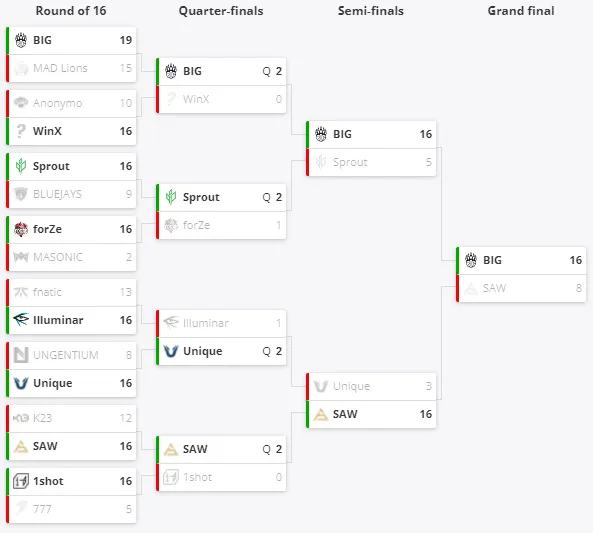This screenshot has width=593, height=533.
Task: Open MAD Lions team link
Action: [60, 68]
